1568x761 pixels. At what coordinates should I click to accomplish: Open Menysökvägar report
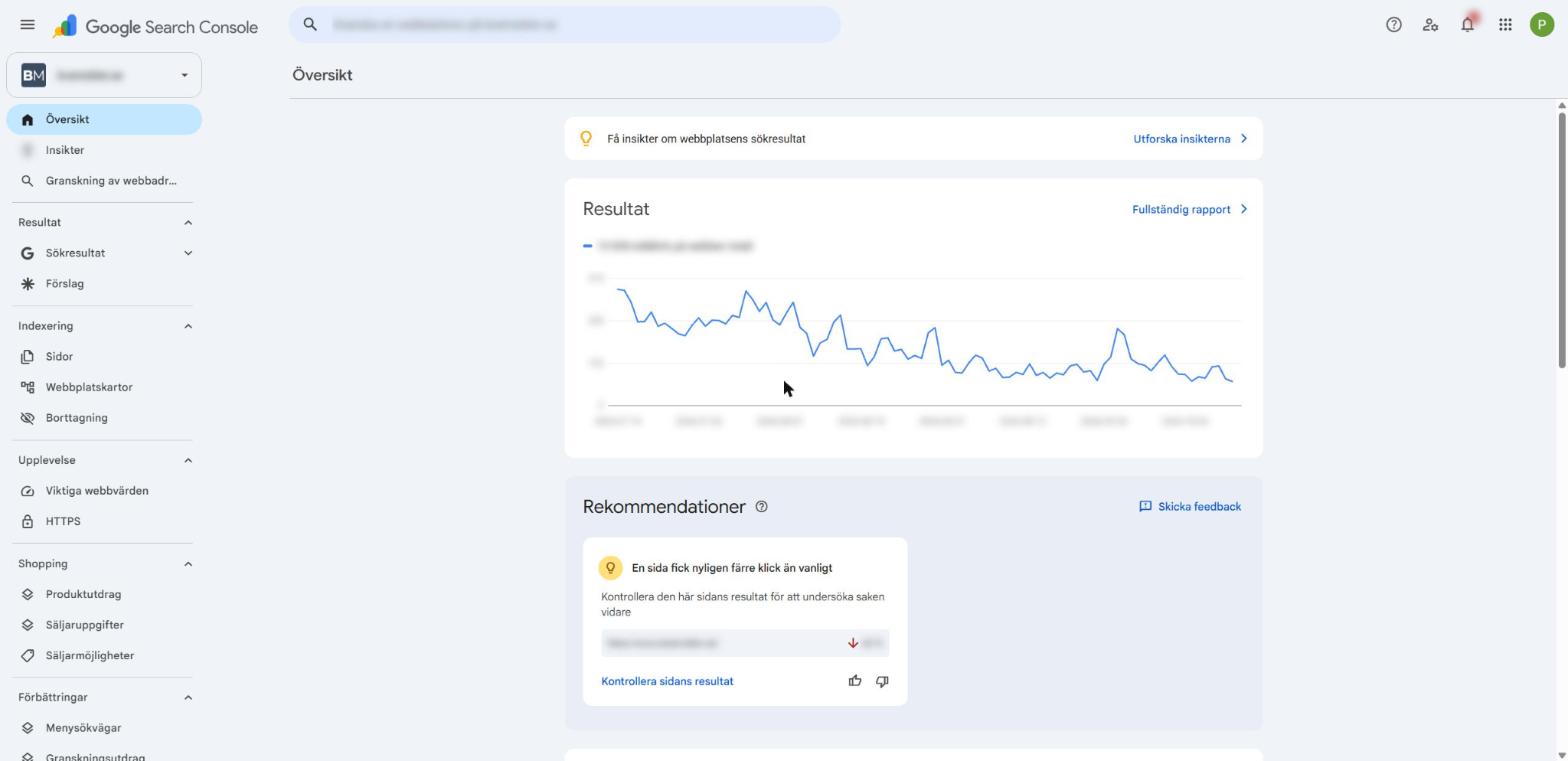pos(104,728)
